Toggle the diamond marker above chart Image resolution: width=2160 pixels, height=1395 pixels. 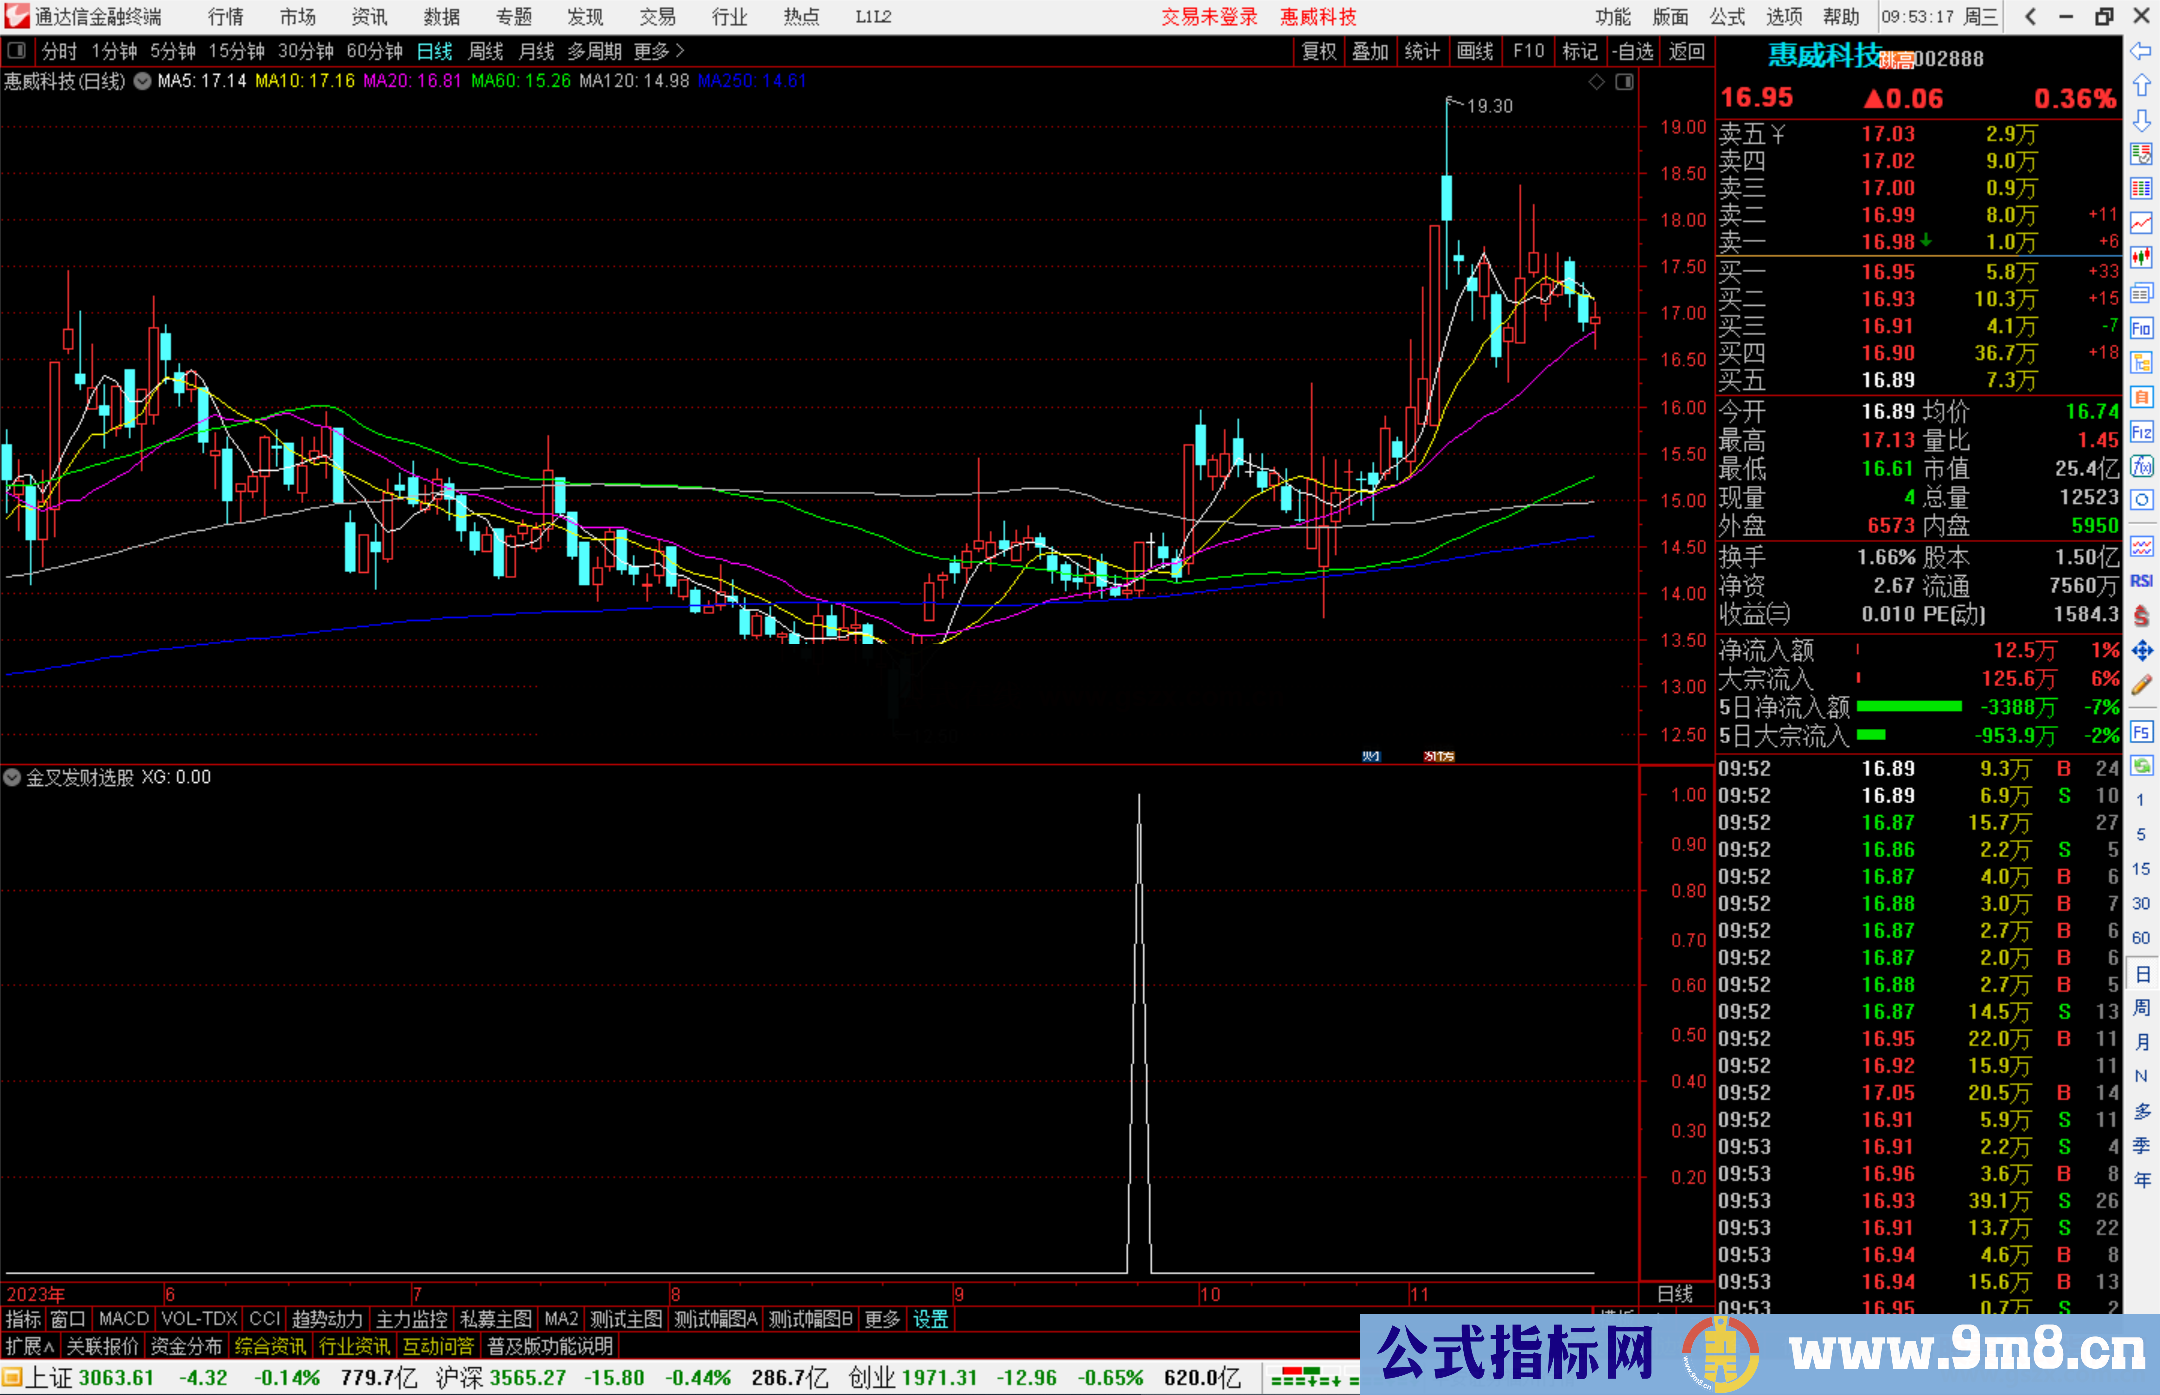[x=1597, y=82]
